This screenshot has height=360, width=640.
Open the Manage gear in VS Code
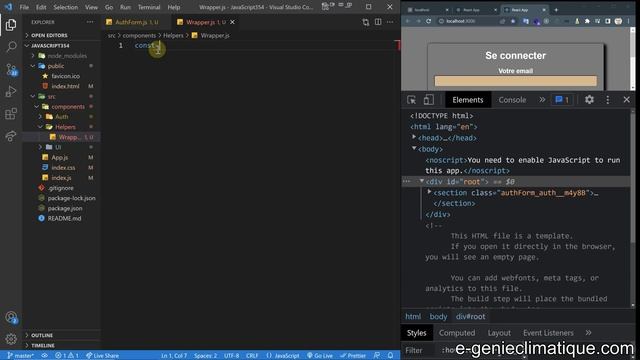[11, 338]
